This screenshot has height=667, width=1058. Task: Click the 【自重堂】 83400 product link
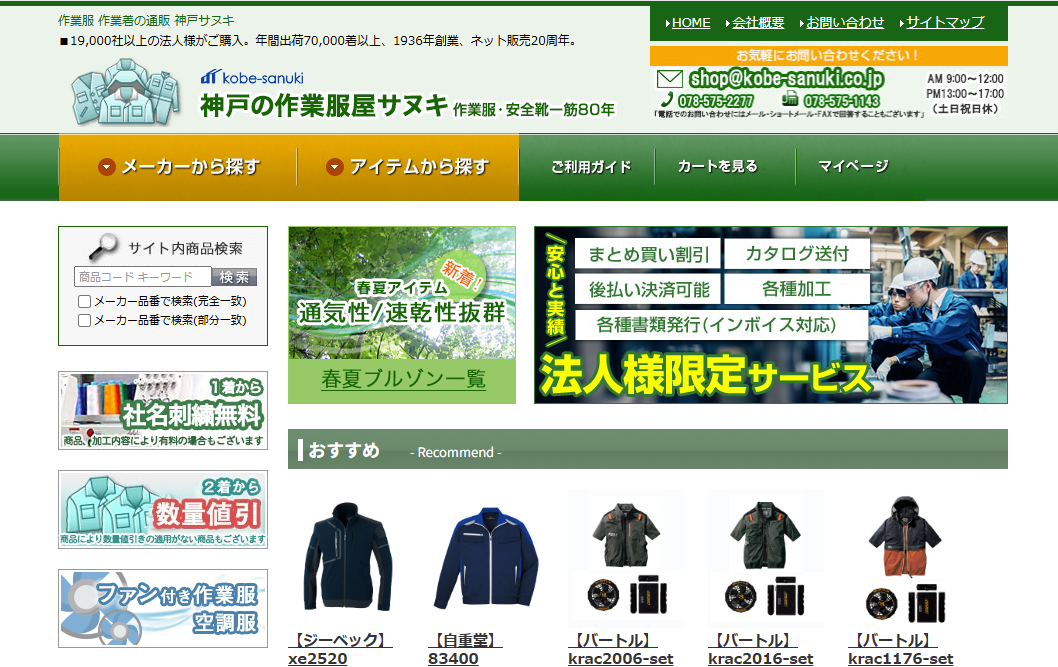click(x=466, y=649)
